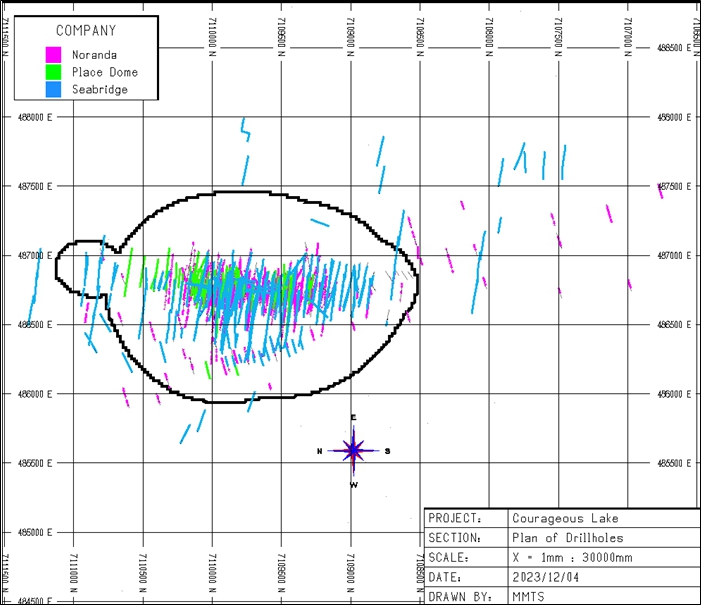Click the compass rose star symbol
Viewport: 701px width, 605px height.
coord(353,451)
